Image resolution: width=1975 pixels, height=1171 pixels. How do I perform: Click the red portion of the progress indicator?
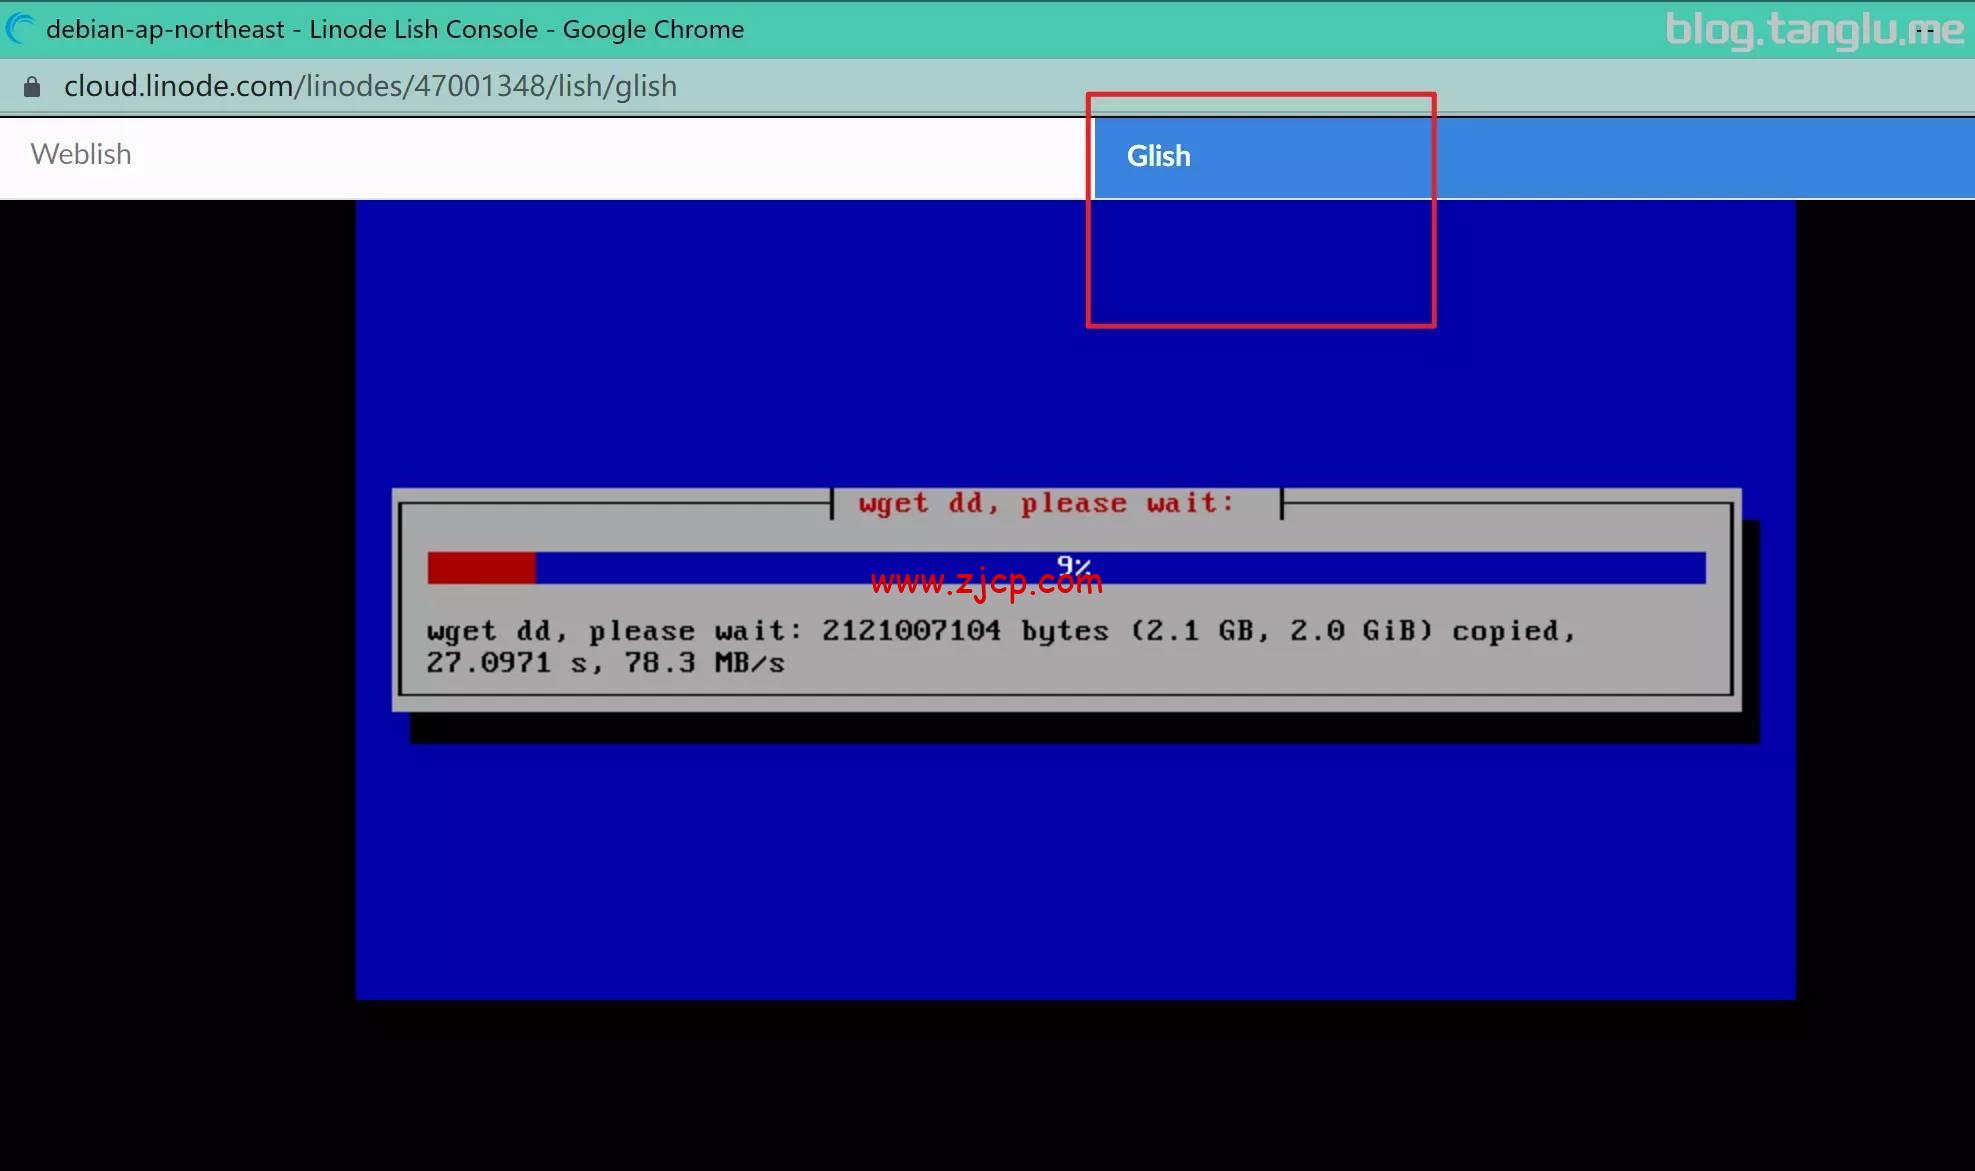click(482, 567)
